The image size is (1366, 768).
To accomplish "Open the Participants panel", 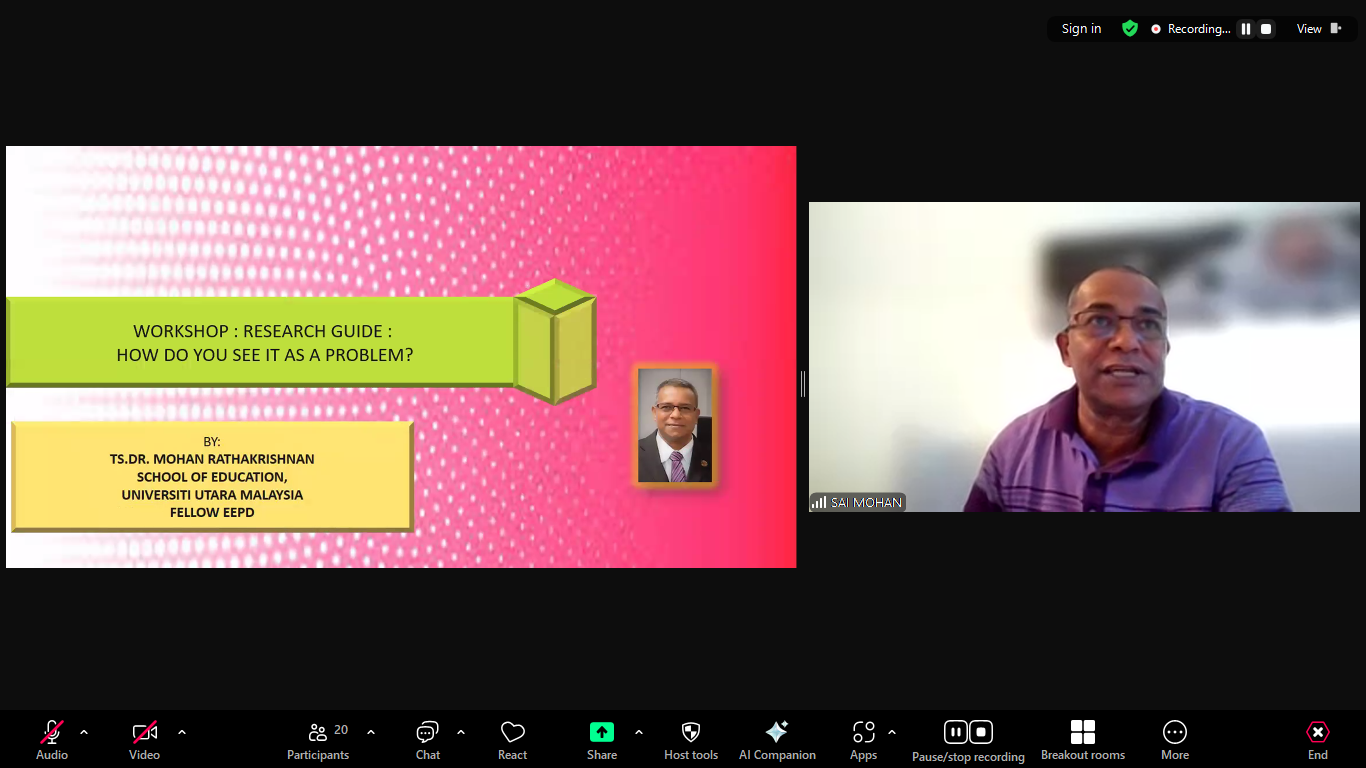I will point(318,733).
